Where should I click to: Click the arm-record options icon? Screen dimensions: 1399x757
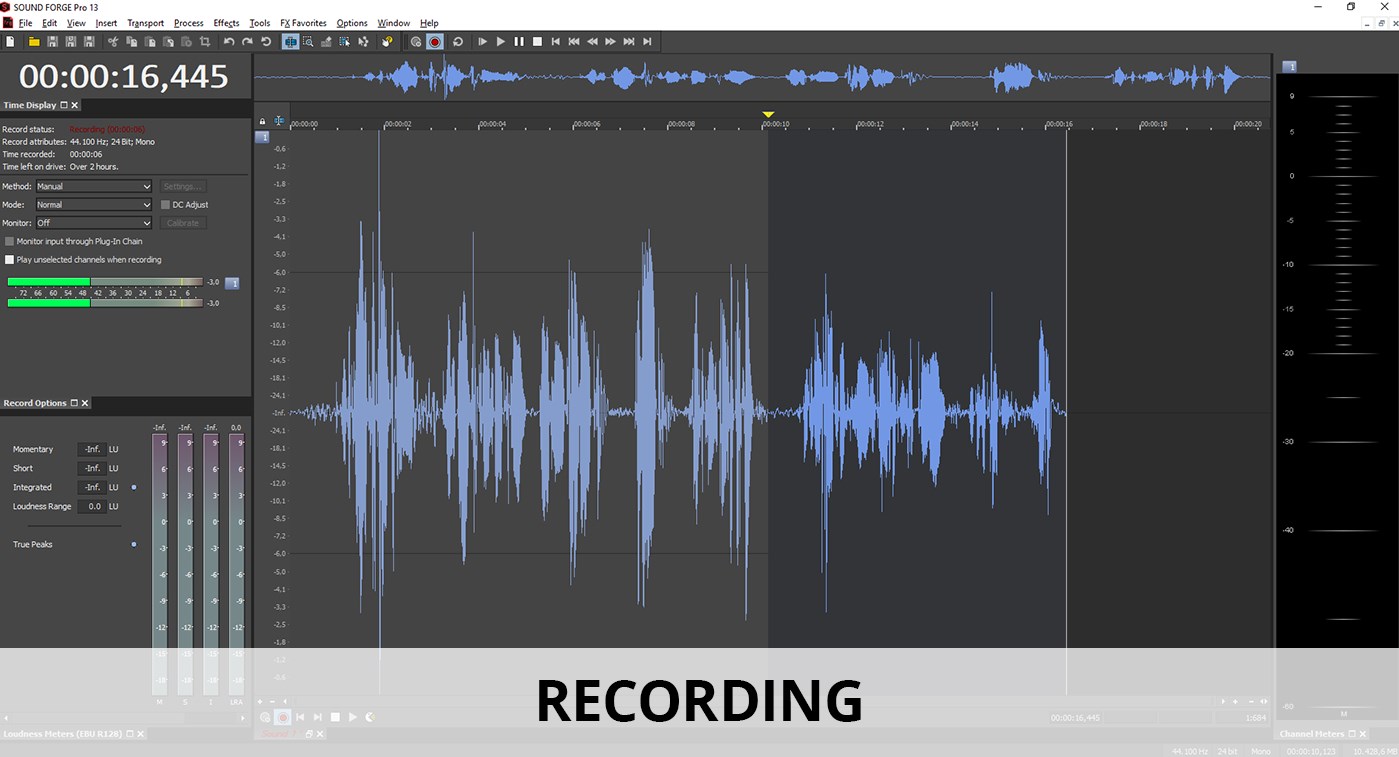416,41
